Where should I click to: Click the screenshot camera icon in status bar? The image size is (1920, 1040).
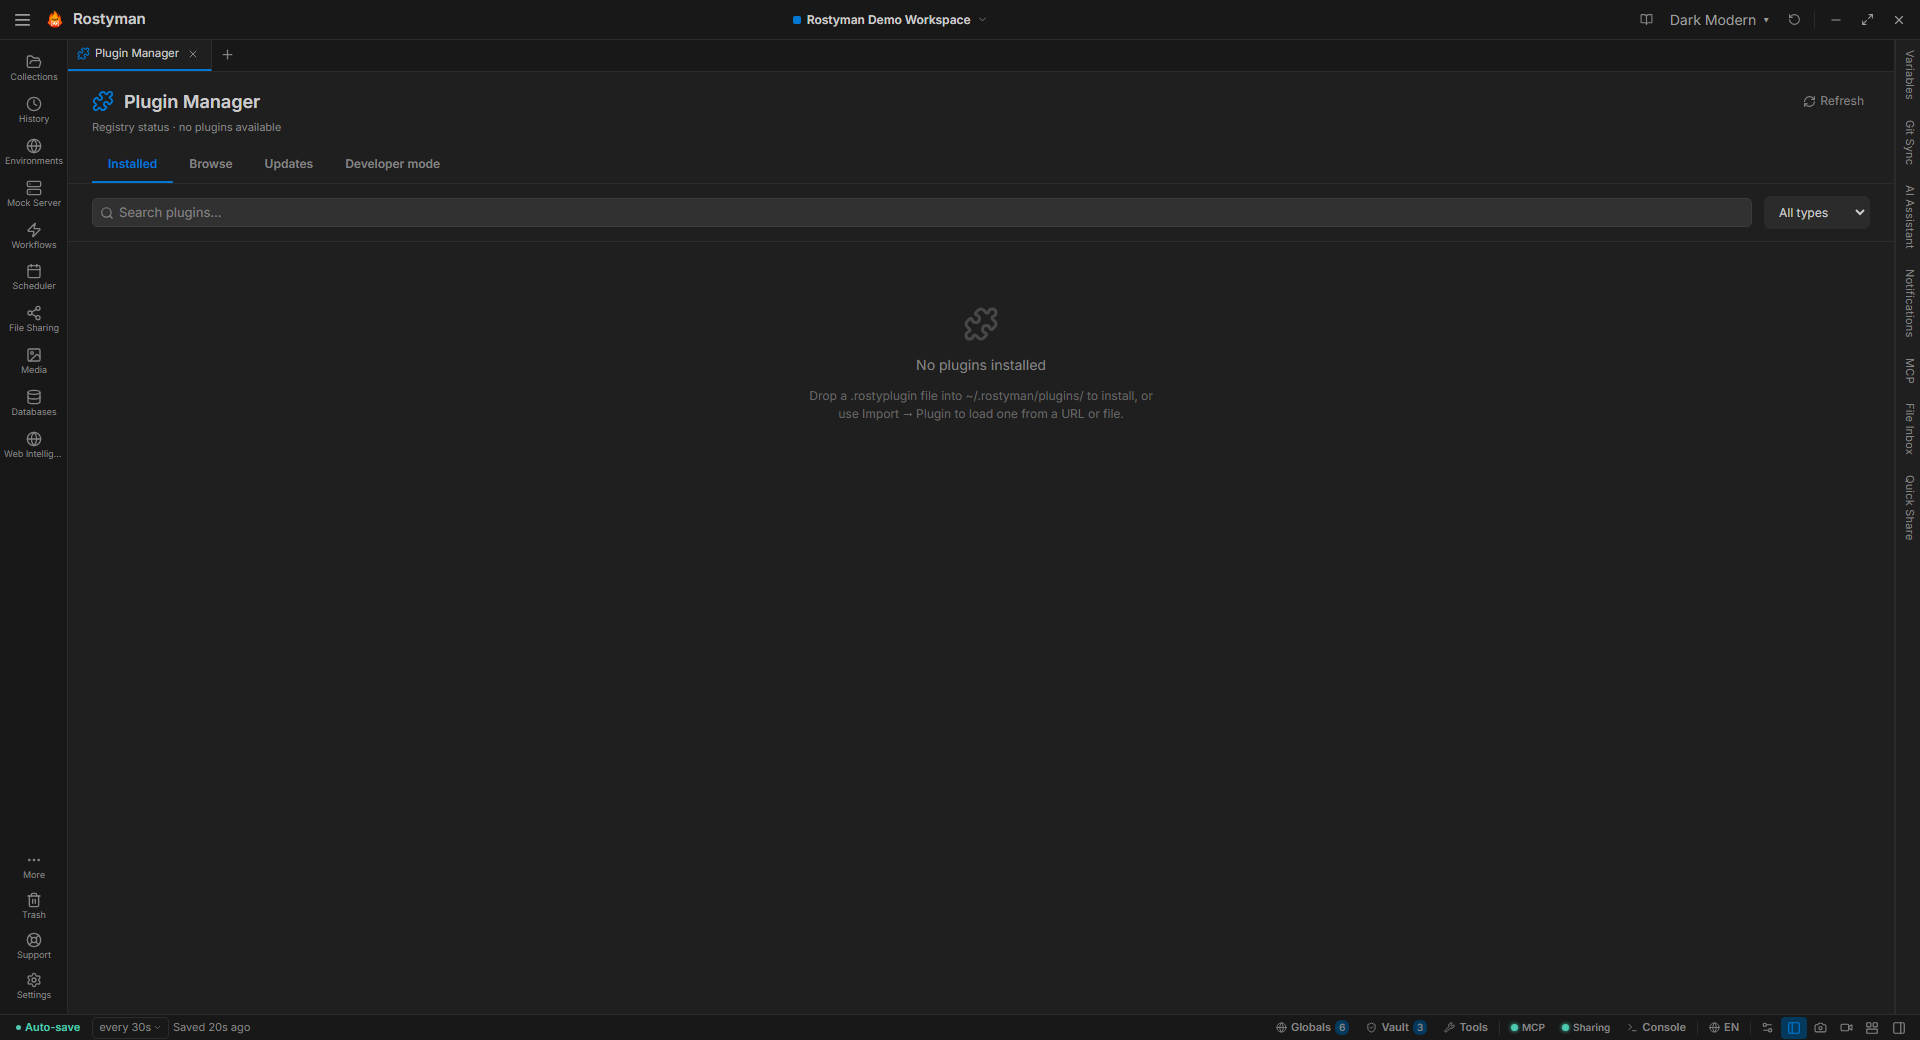coord(1820,1027)
